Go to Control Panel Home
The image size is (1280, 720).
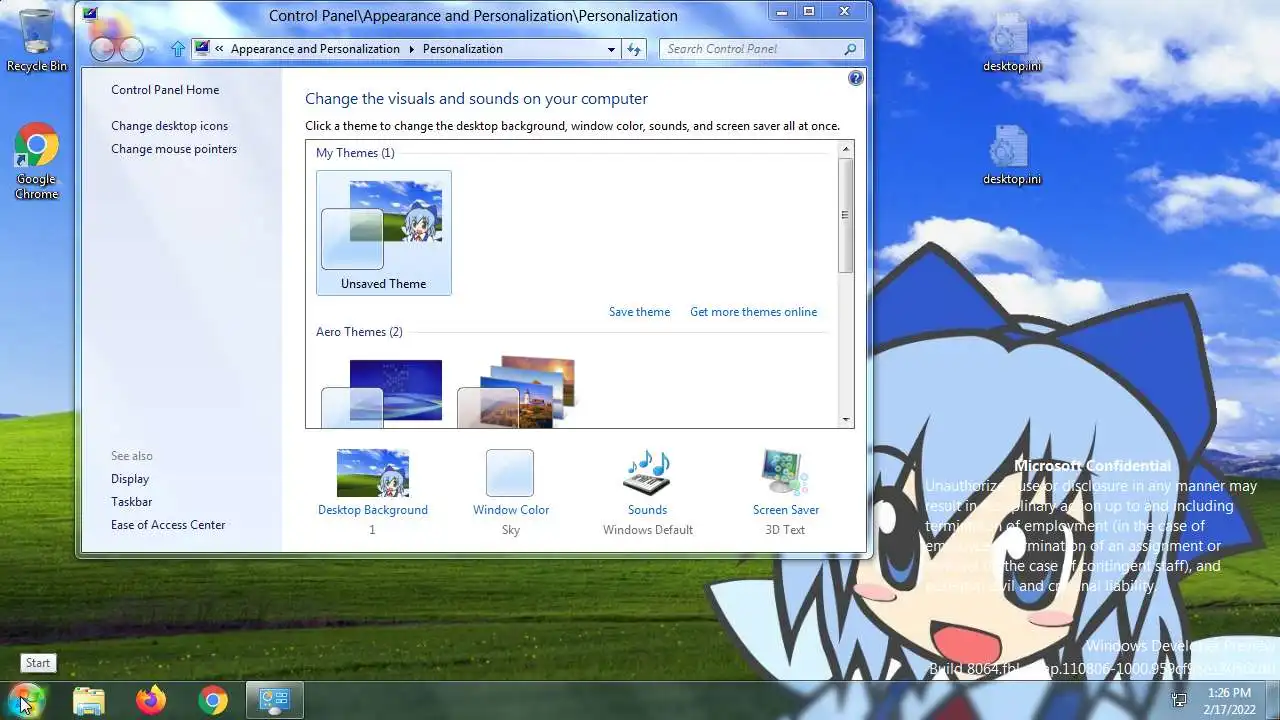point(165,89)
